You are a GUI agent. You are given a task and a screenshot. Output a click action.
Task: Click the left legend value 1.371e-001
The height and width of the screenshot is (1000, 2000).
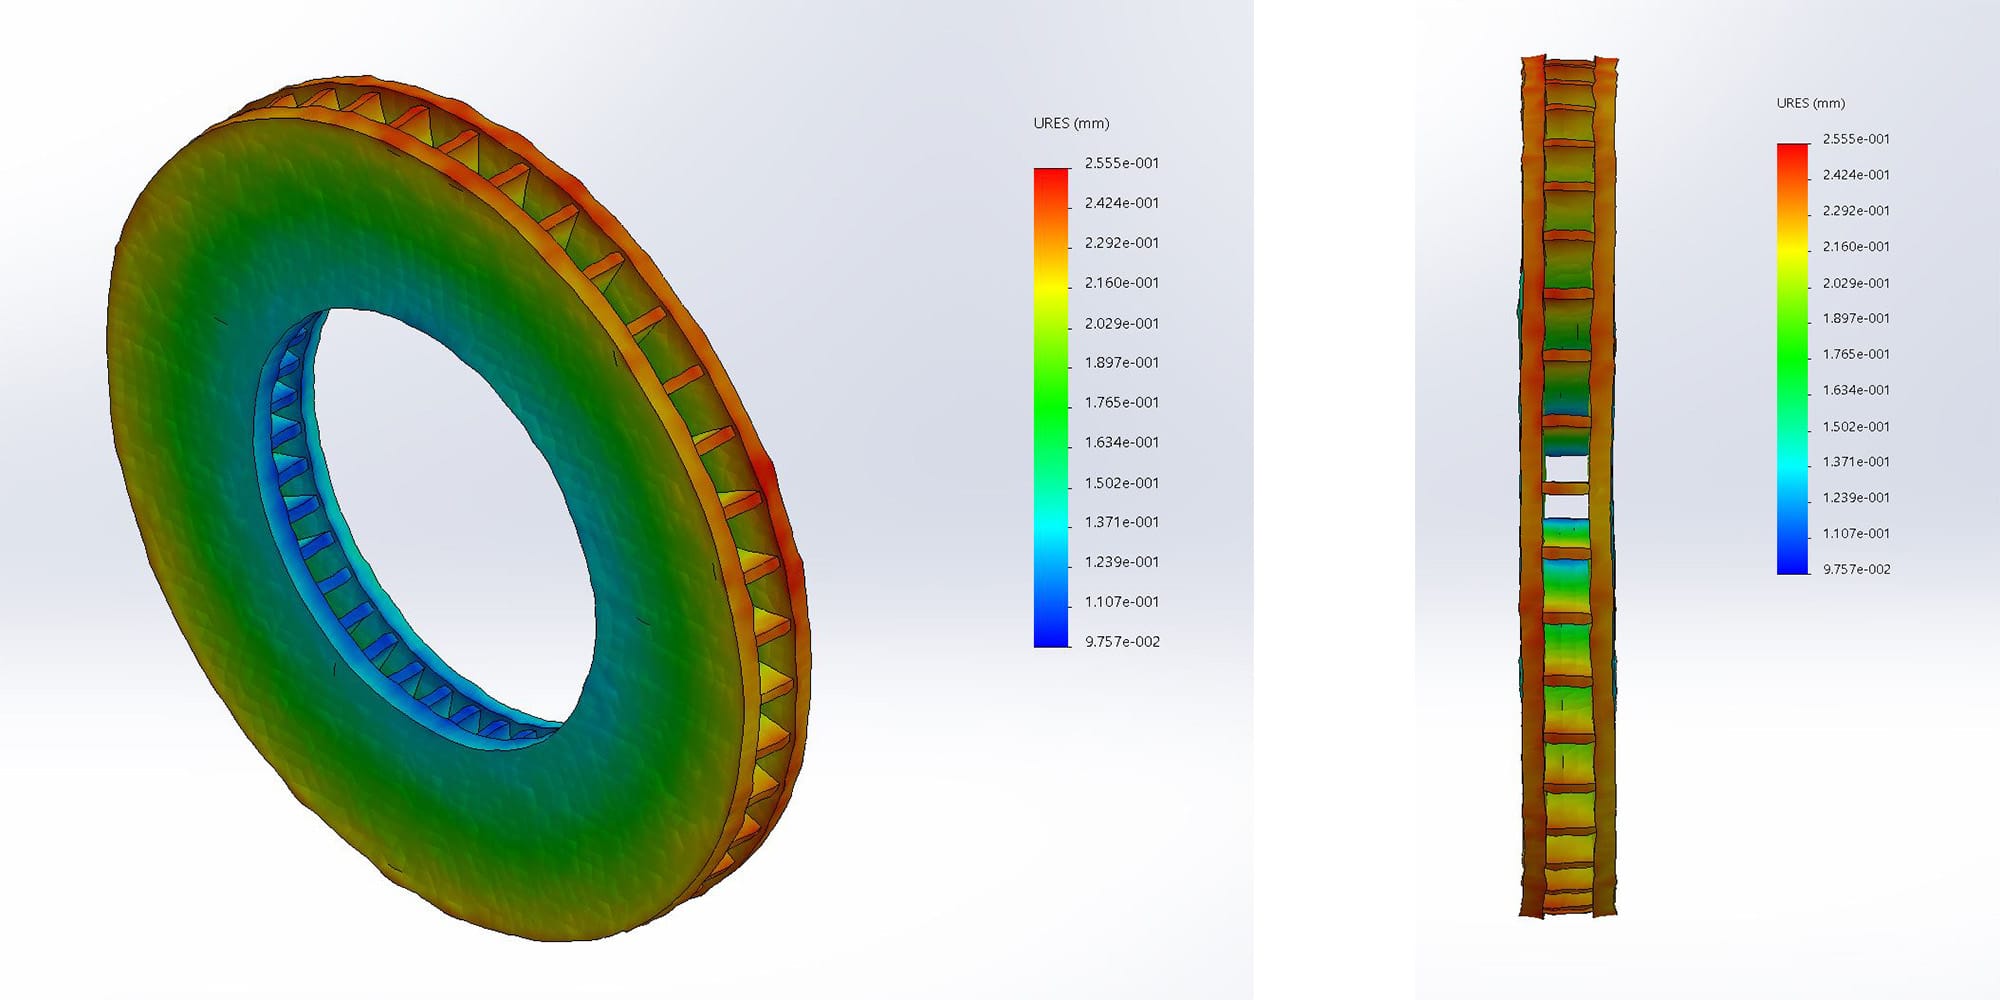pyautogui.click(x=1122, y=522)
